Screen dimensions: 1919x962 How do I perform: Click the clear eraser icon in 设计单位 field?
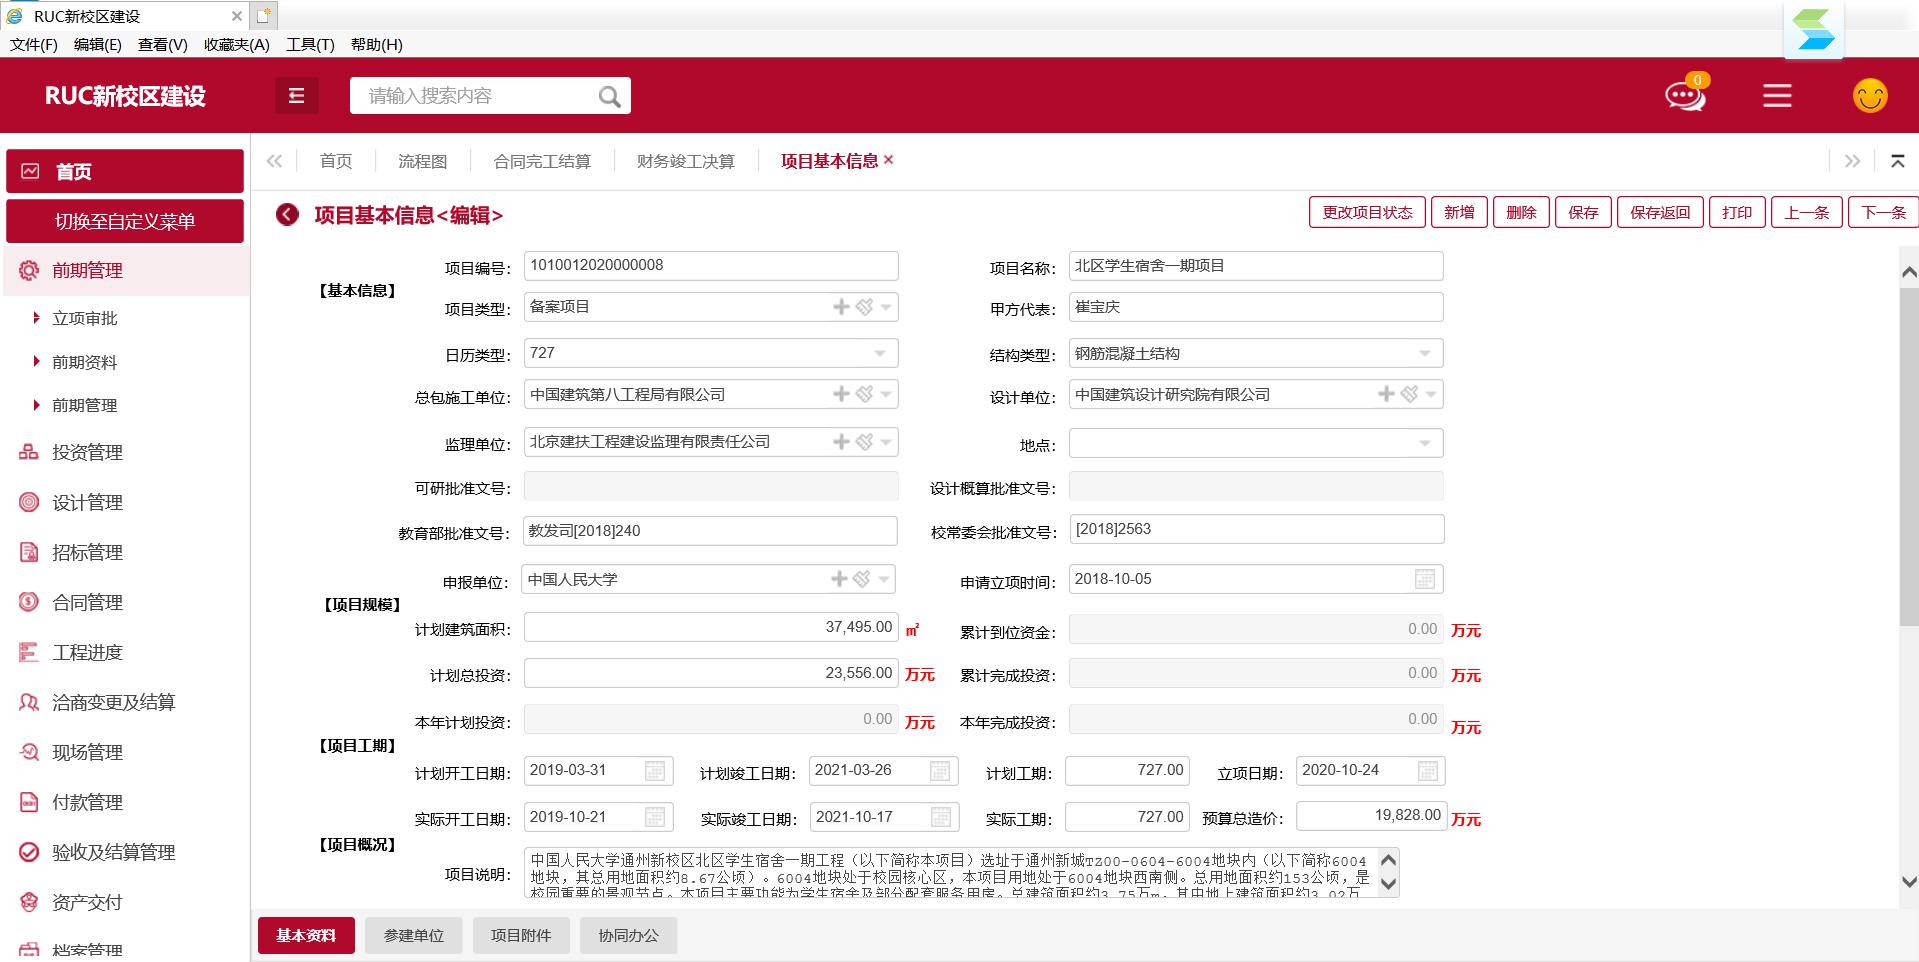[x=1409, y=394]
